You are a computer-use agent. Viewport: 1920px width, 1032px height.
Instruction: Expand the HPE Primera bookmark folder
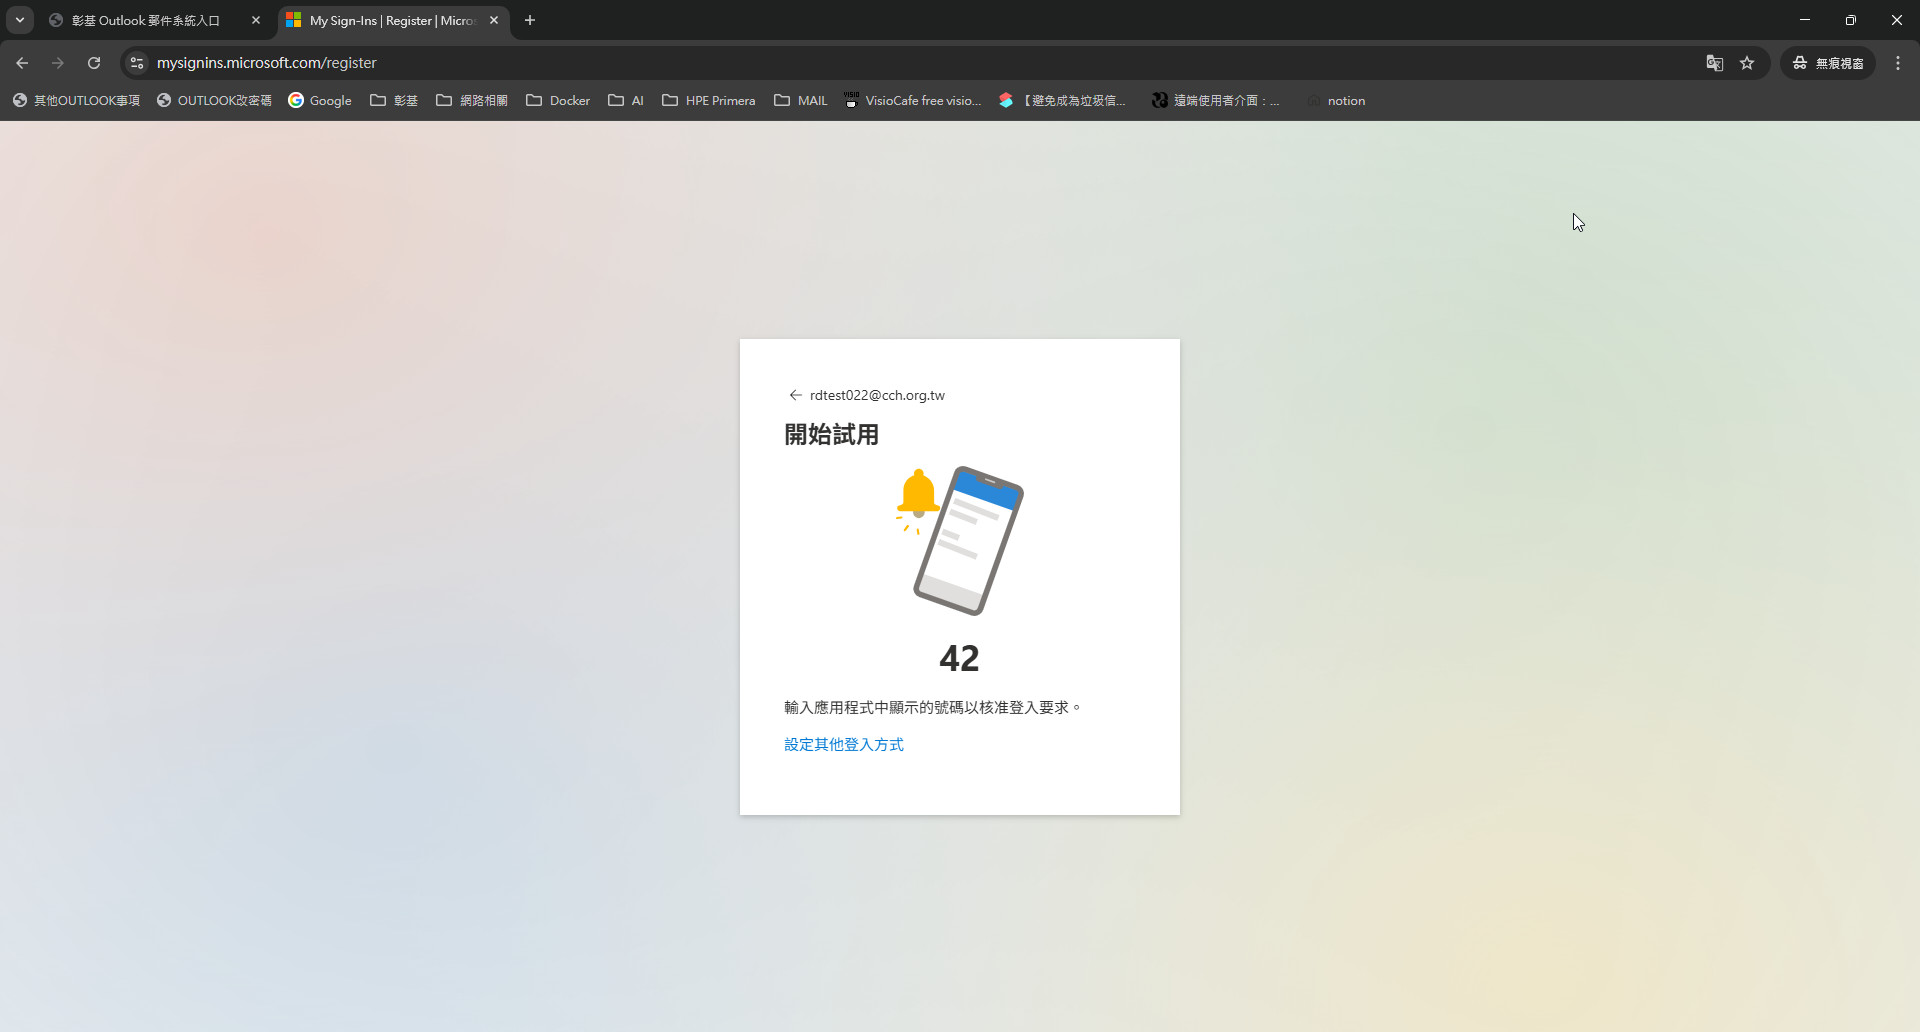click(x=709, y=101)
